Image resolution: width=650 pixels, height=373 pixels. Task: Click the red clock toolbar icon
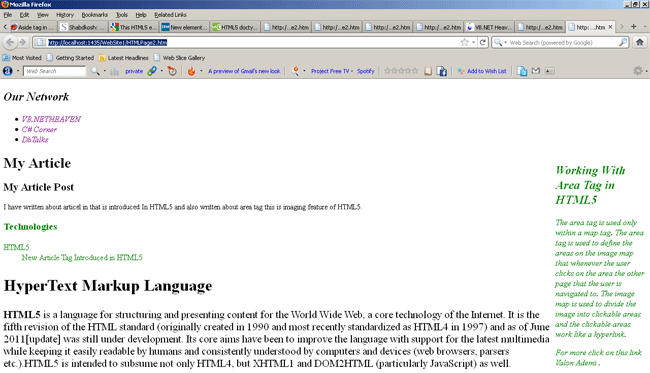[x=172, y=71]
